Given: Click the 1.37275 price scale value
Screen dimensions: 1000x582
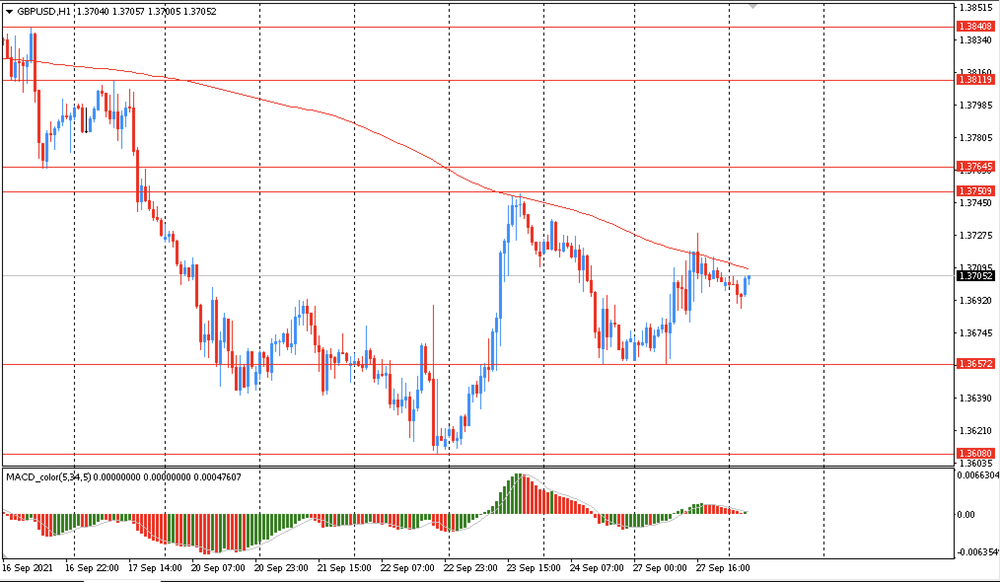Looking at the screenshot, I should (x=976, y=236).
